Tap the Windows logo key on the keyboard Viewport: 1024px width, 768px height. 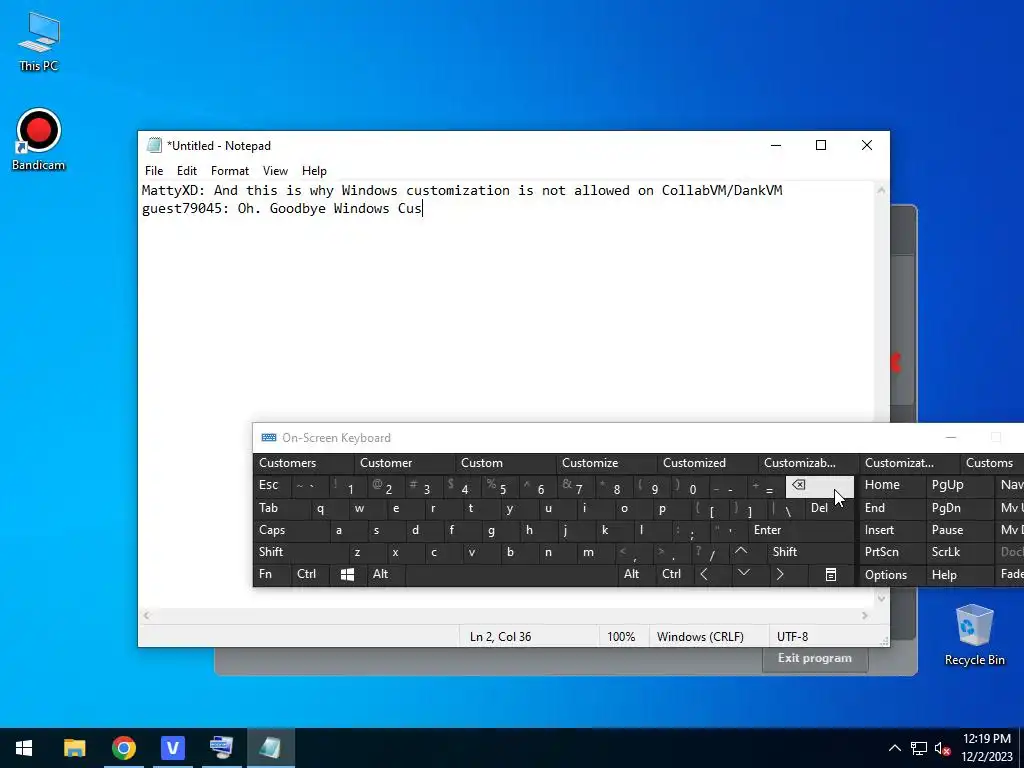pos(347,574)
